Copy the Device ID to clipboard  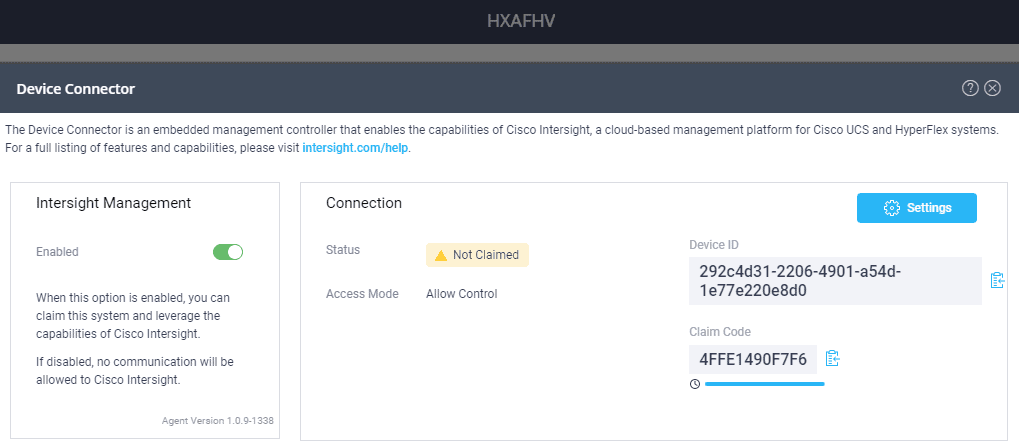pos(997,280)
